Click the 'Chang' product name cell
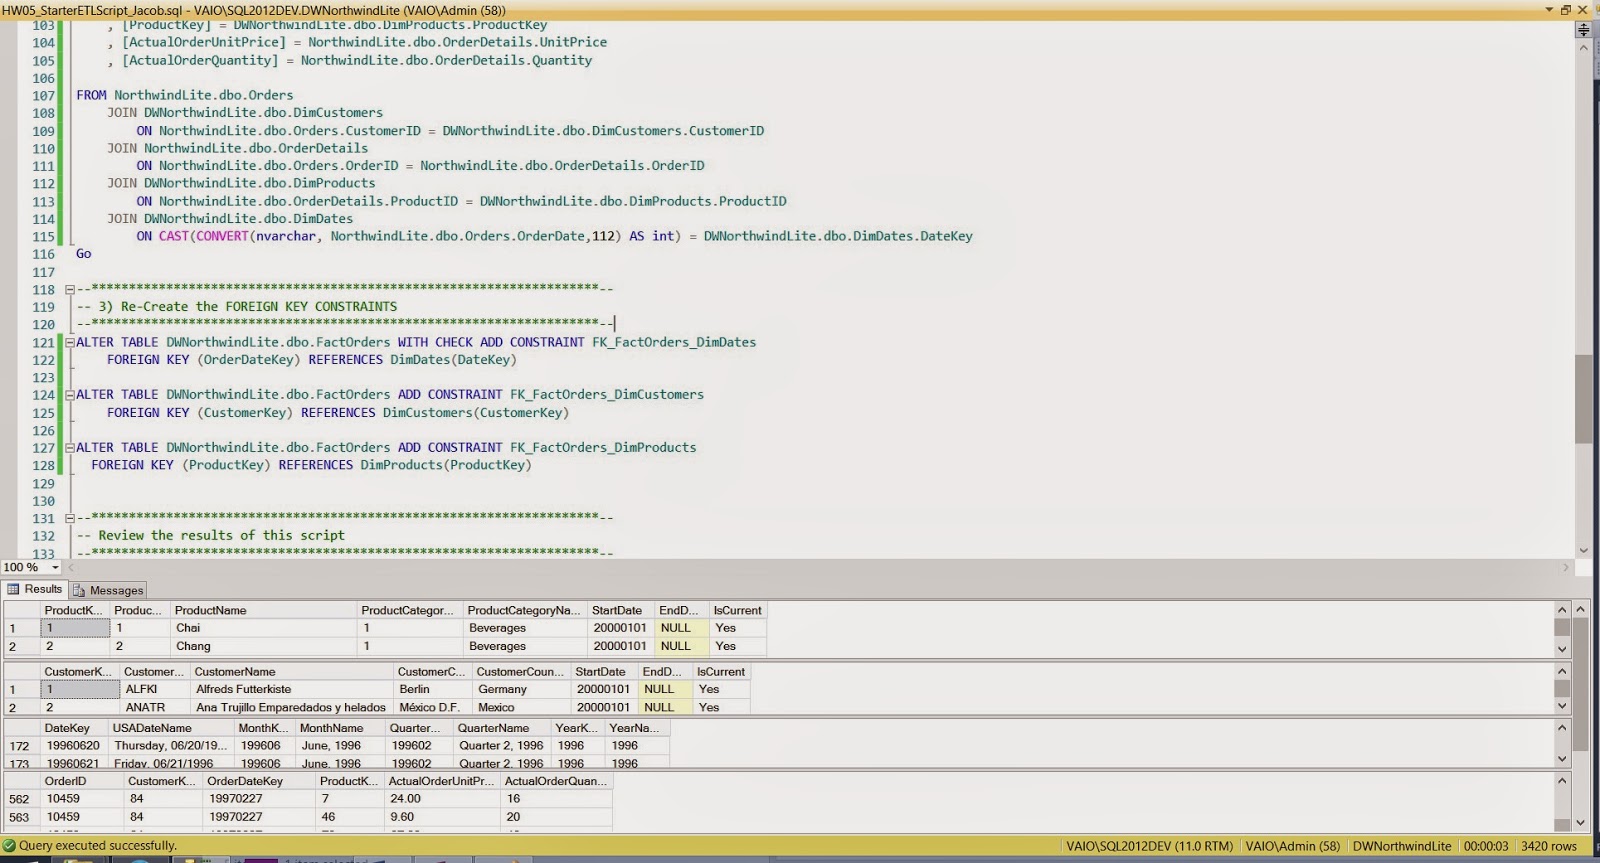This screenshot has width=1600, height=863. pos(263,646)
